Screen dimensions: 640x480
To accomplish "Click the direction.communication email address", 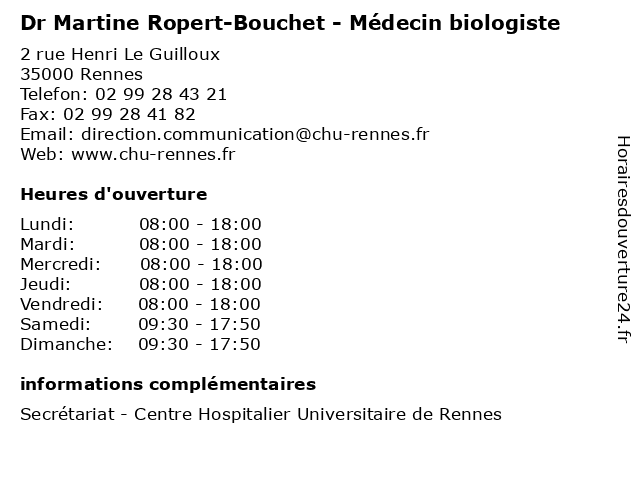I will tap(255, 134).
